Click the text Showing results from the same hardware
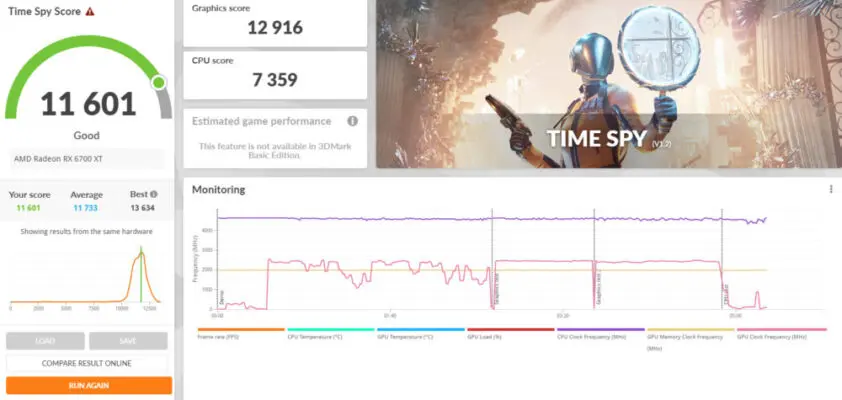 click(x=86, y=231)
